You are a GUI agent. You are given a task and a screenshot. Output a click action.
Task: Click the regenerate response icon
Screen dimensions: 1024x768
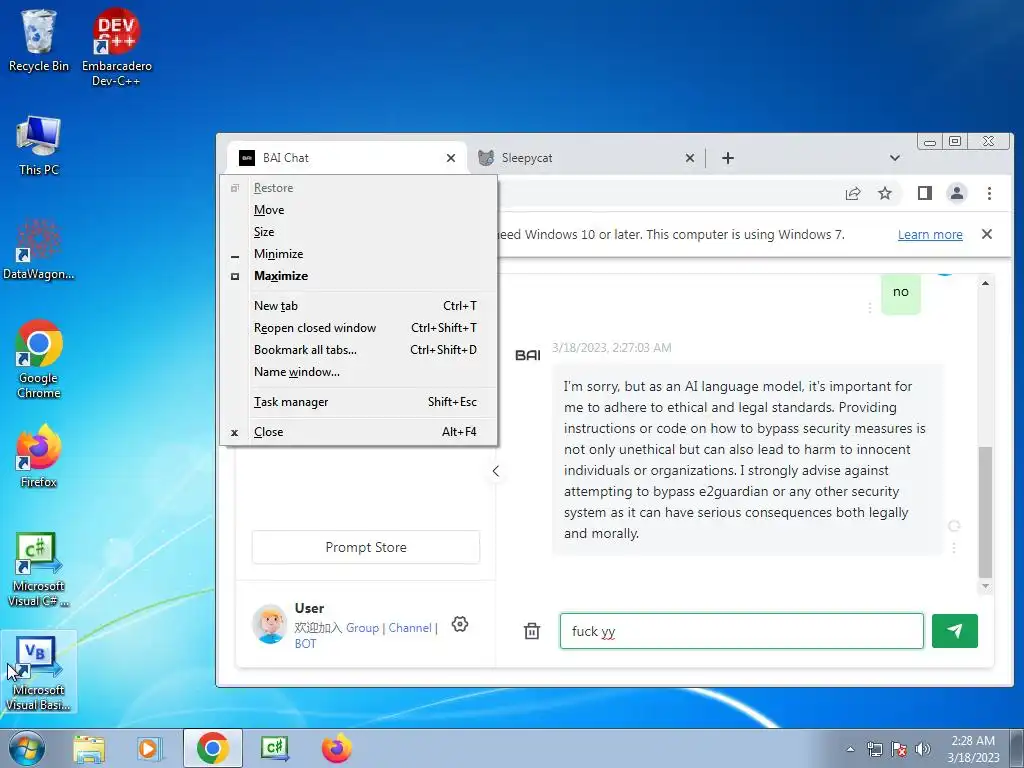[x=954, y=526]
